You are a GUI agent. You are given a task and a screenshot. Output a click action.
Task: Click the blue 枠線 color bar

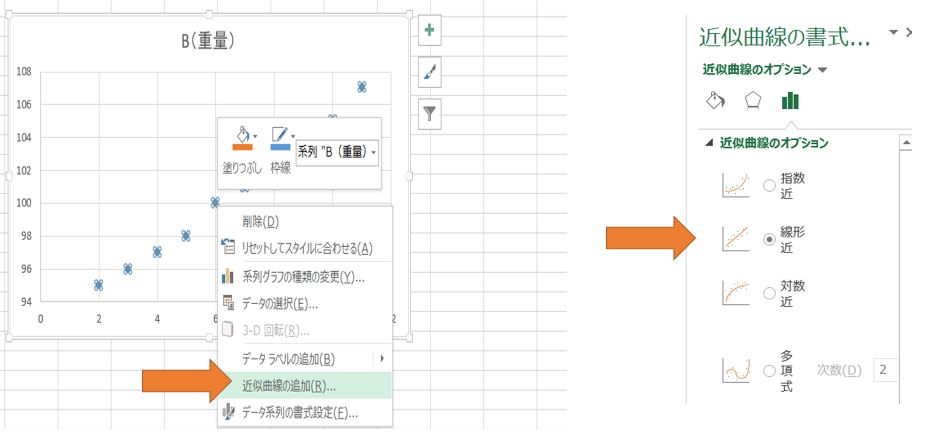tap(280, 146)
